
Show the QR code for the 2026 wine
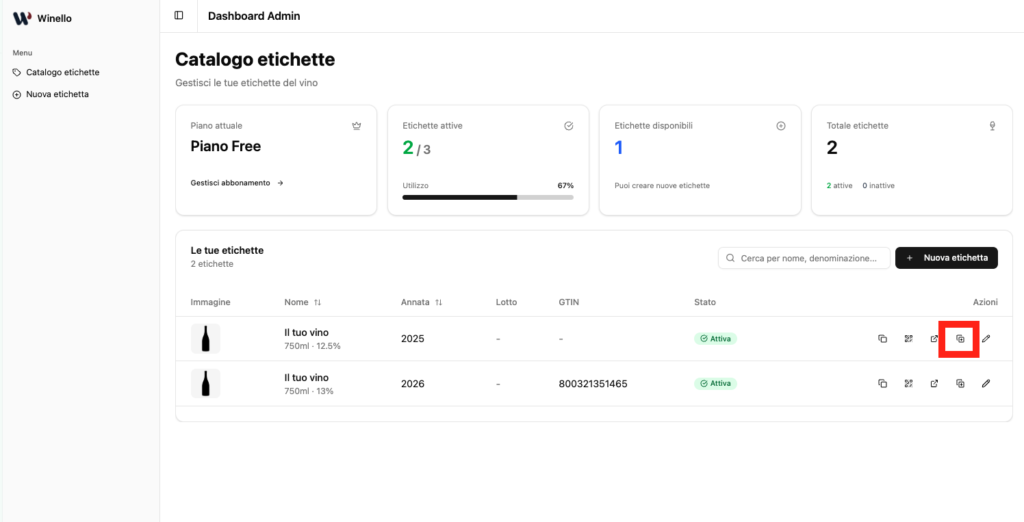[908, 383]
